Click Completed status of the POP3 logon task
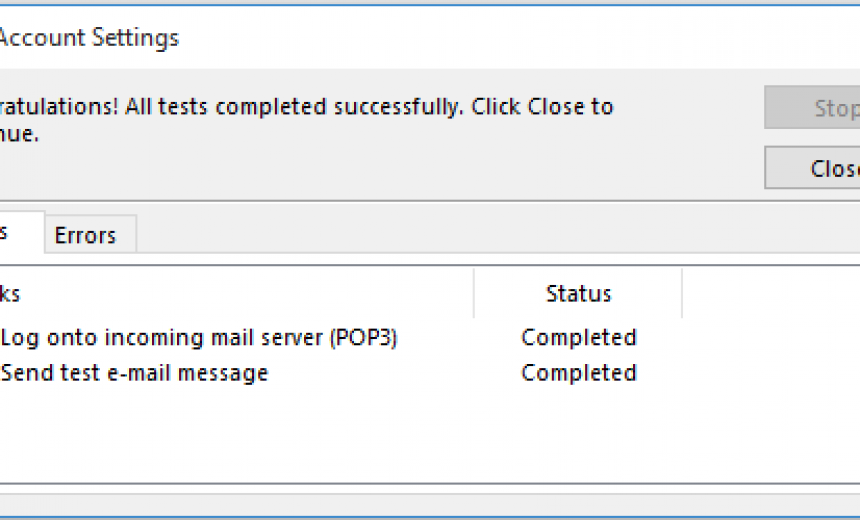This screenshot has width=860, height=520. click(579, 337)
